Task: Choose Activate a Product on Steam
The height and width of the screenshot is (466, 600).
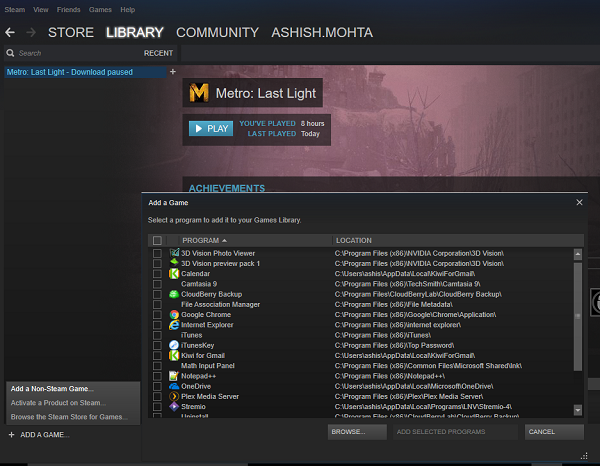Action: tap(58, 403)
